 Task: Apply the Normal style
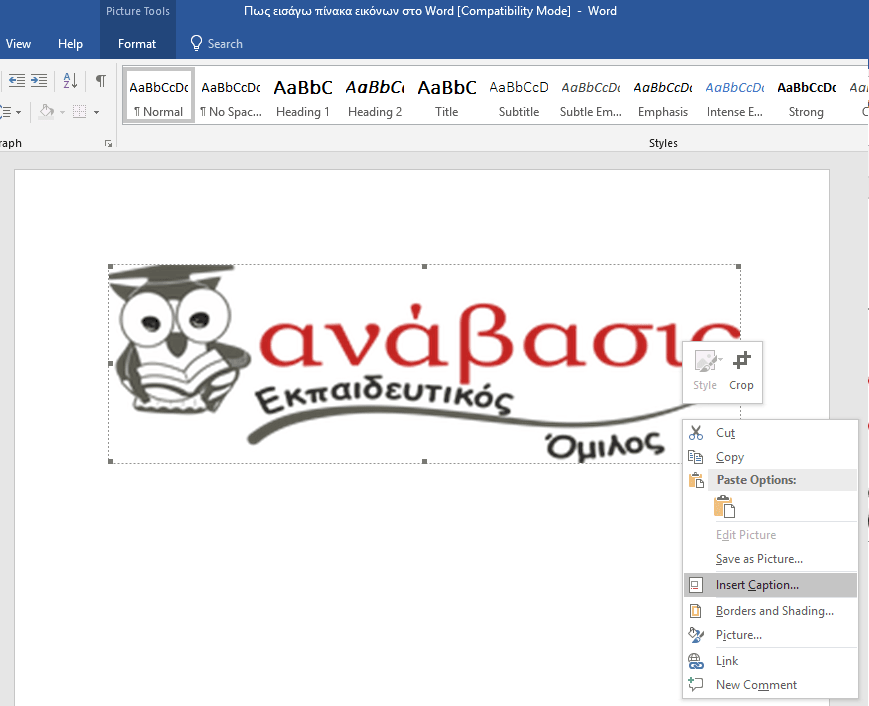click(159, 95)
